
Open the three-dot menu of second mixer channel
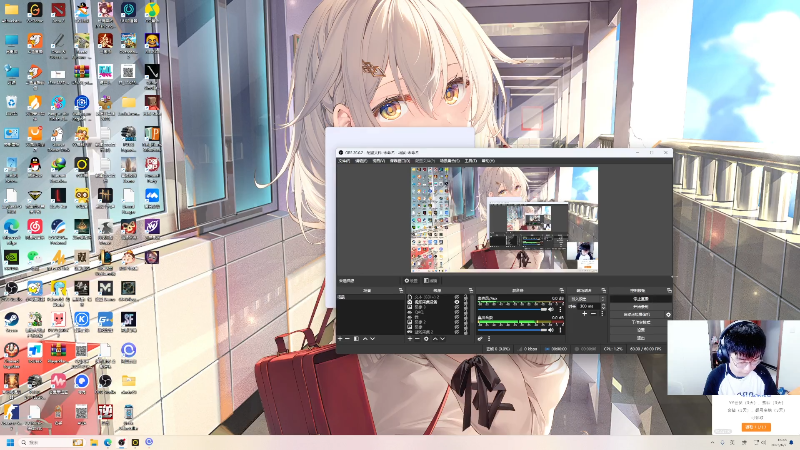click(560, 330)
